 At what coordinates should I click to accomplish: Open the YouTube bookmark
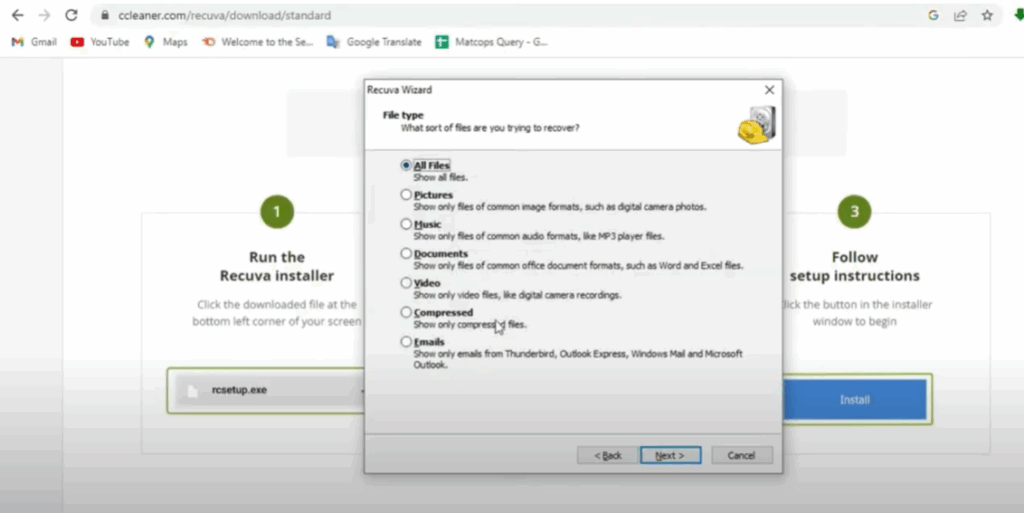pos(100,42)
